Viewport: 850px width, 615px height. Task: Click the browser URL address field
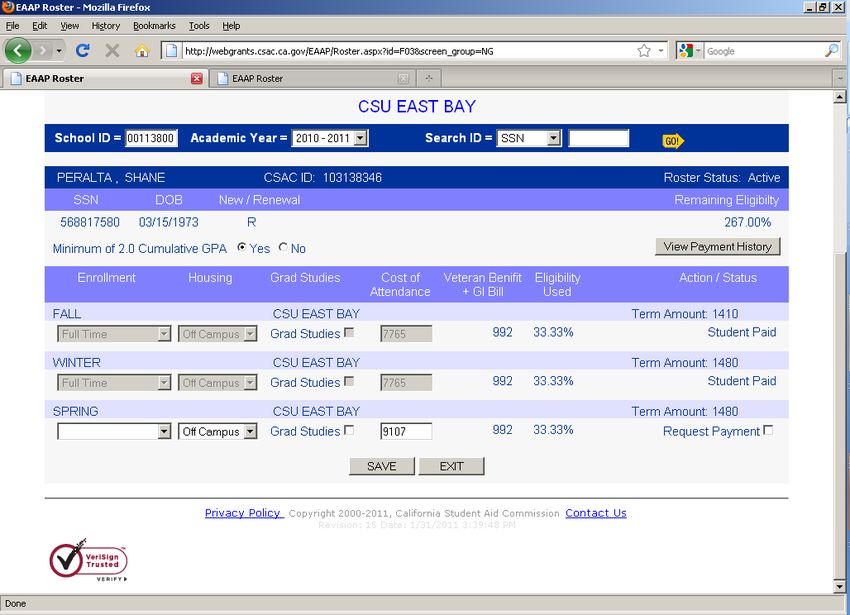point(407,51)
